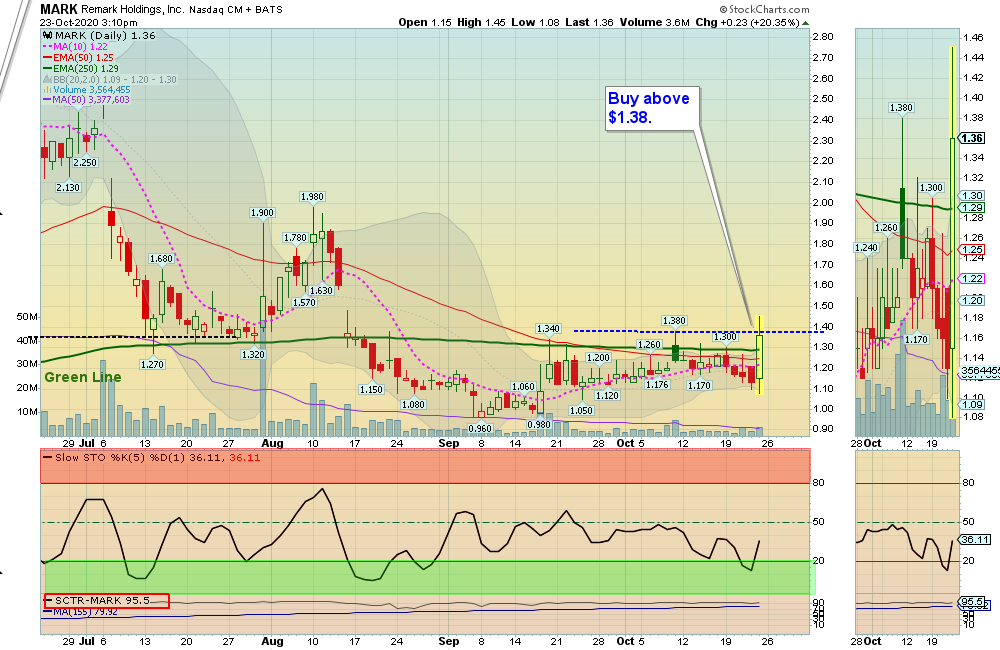Click the 1.080 low price label

tap(413, 404)
